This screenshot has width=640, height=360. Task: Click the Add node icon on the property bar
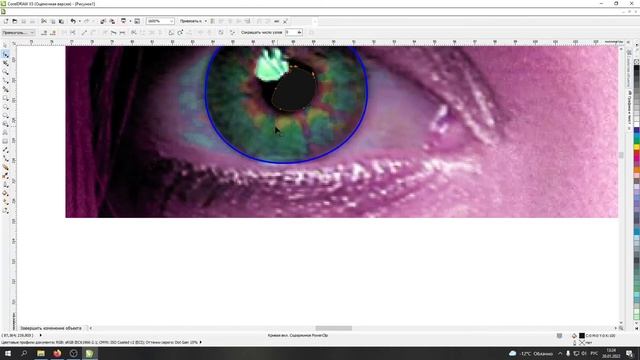point(44,32)
